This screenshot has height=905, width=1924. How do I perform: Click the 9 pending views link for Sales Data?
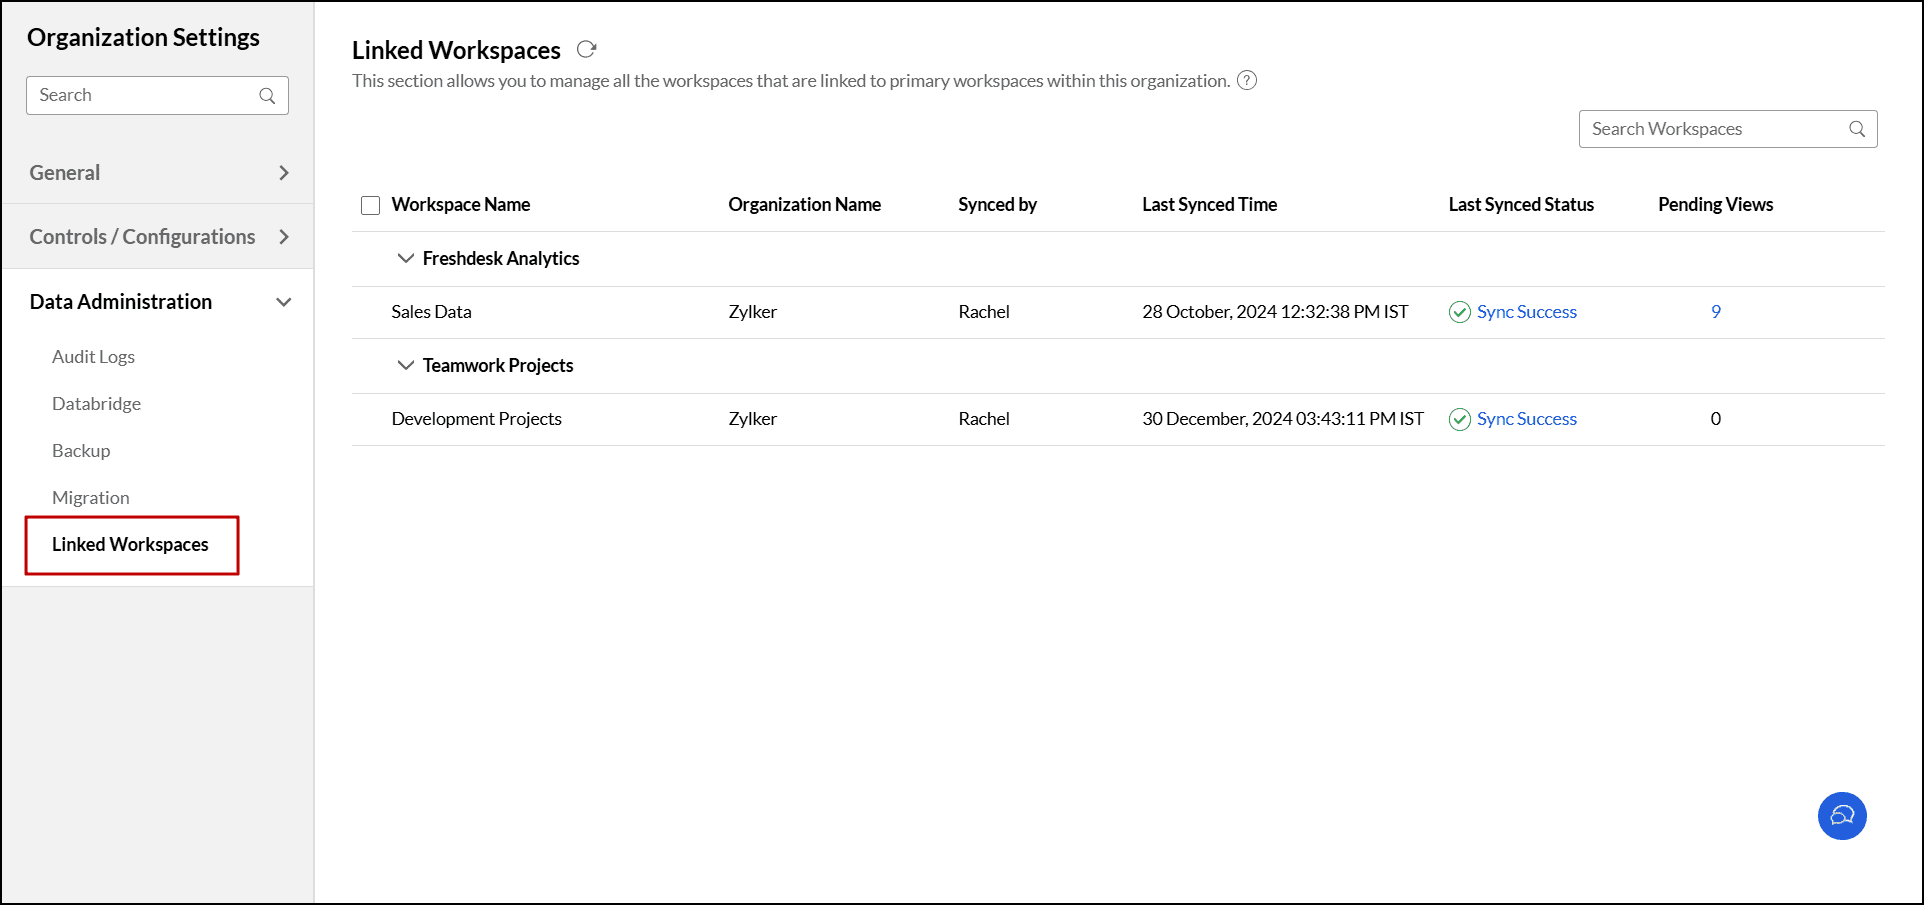[x=1715, y=311]
